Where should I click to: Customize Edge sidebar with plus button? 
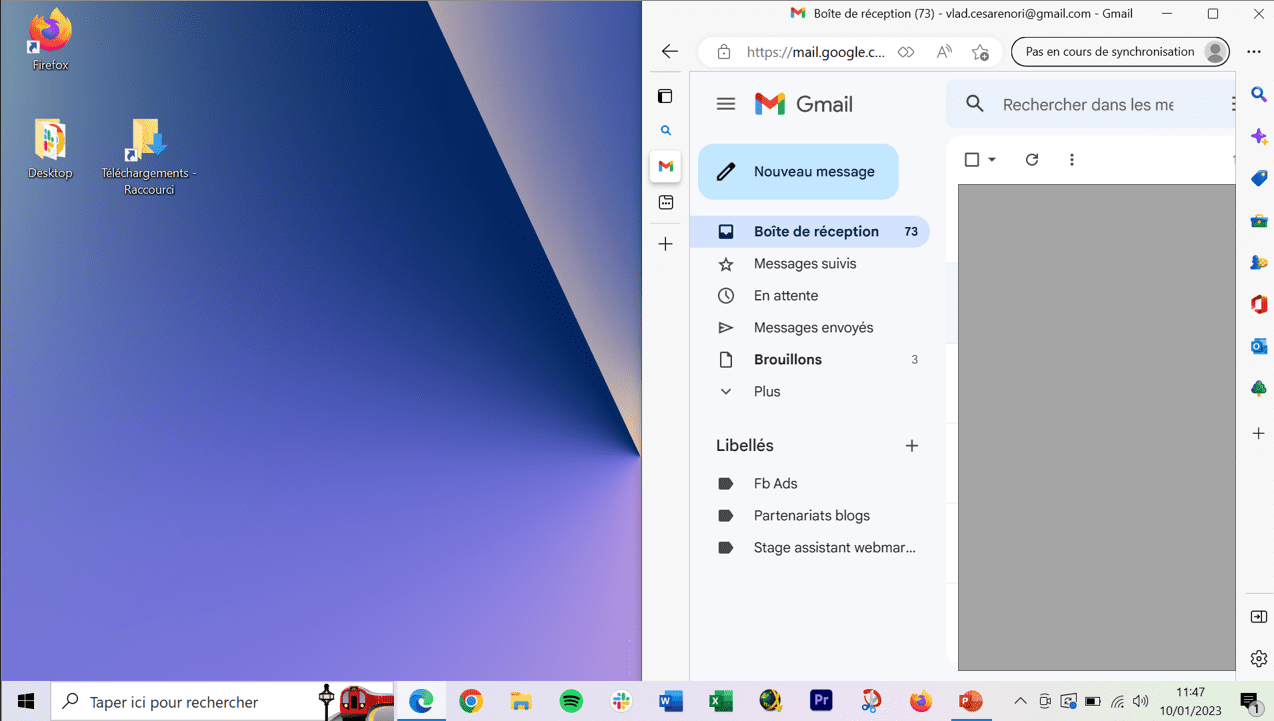tap(1259, 433)
